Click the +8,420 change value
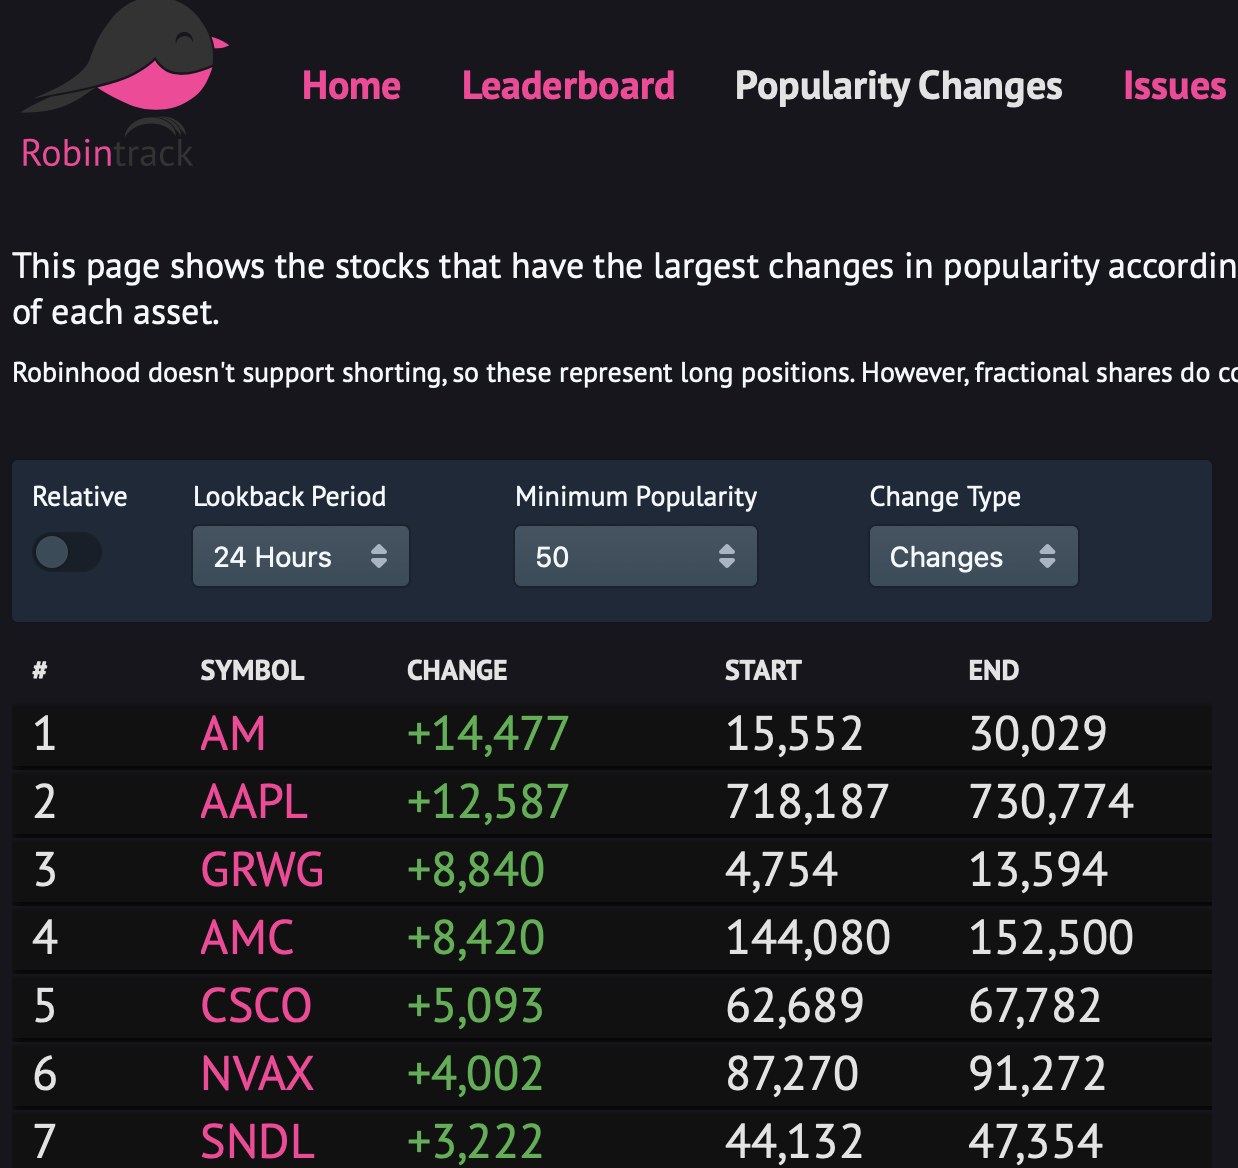The image size is (1238, 1168). pos(476,938)
